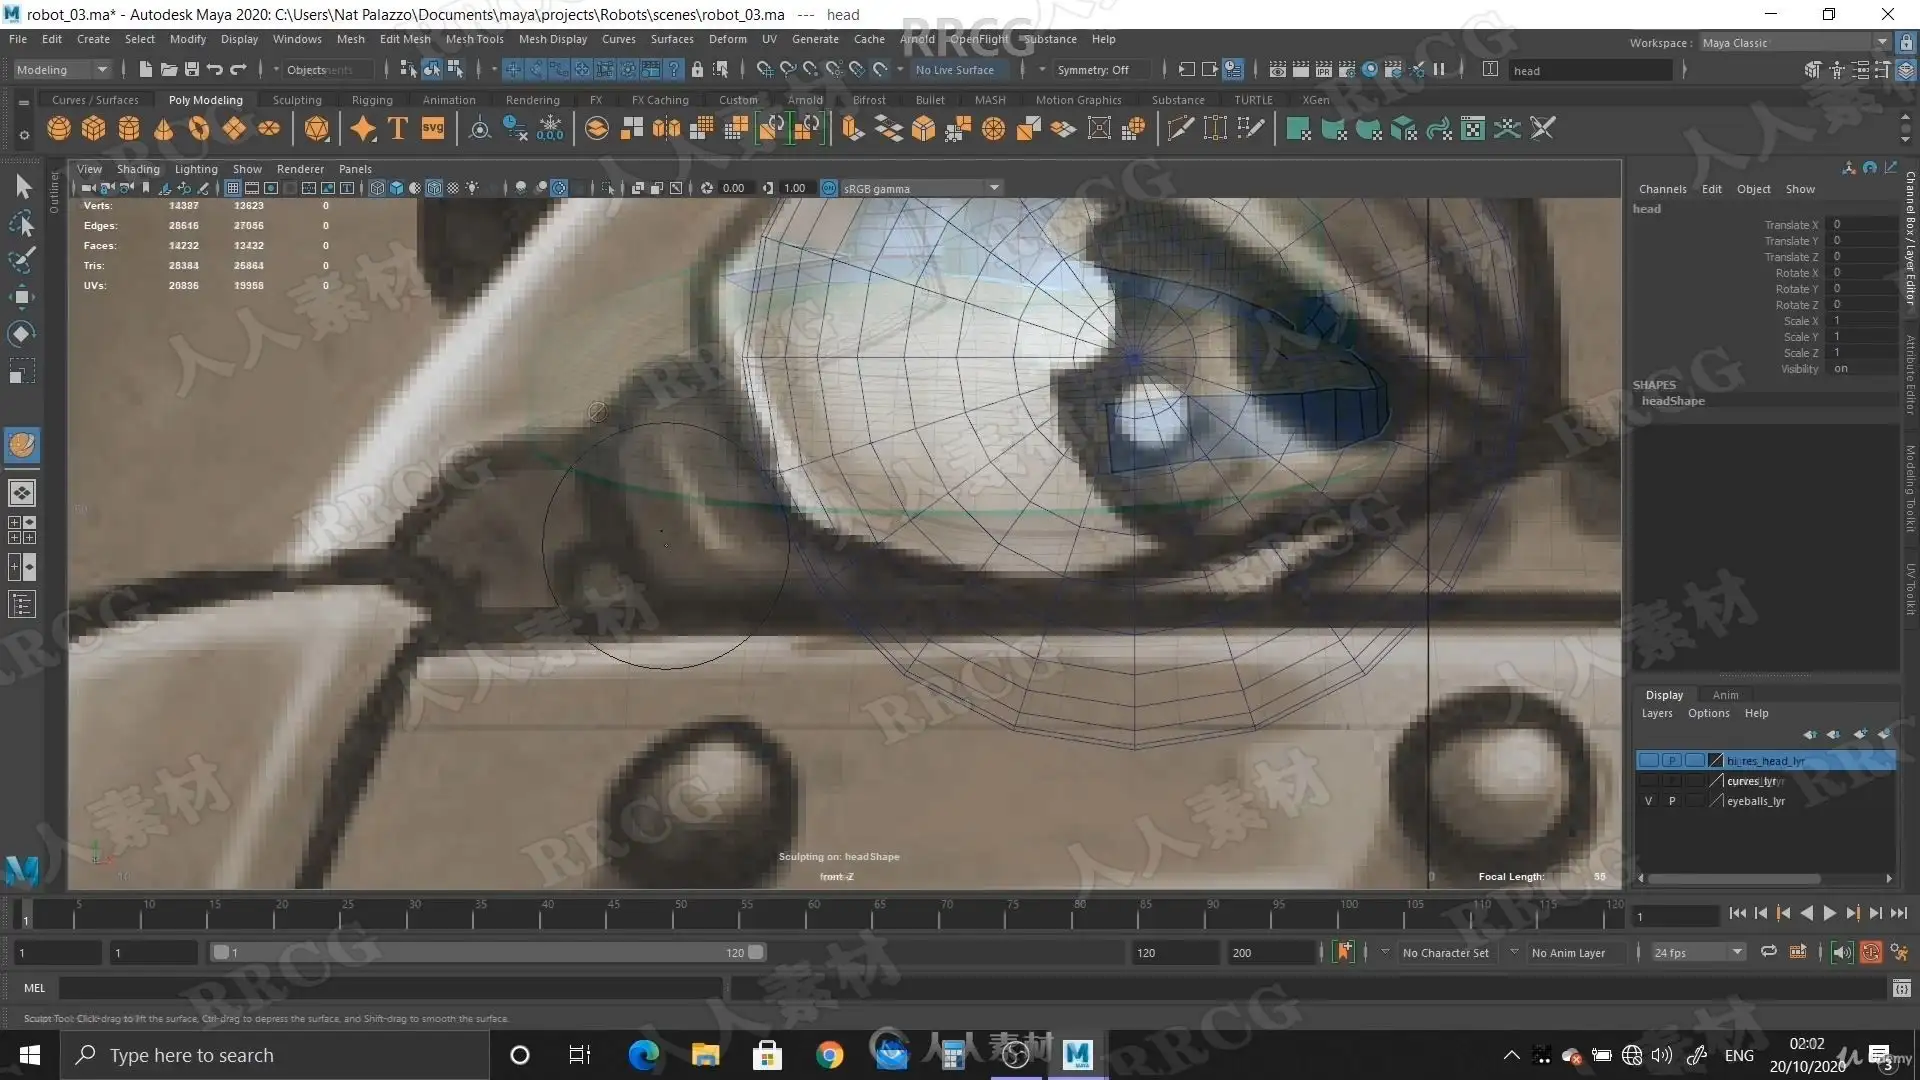The height and width of the screenshot is (1080, 1920).
Task: Click the Paint Selection tool icon
Action: click(22, 260)
